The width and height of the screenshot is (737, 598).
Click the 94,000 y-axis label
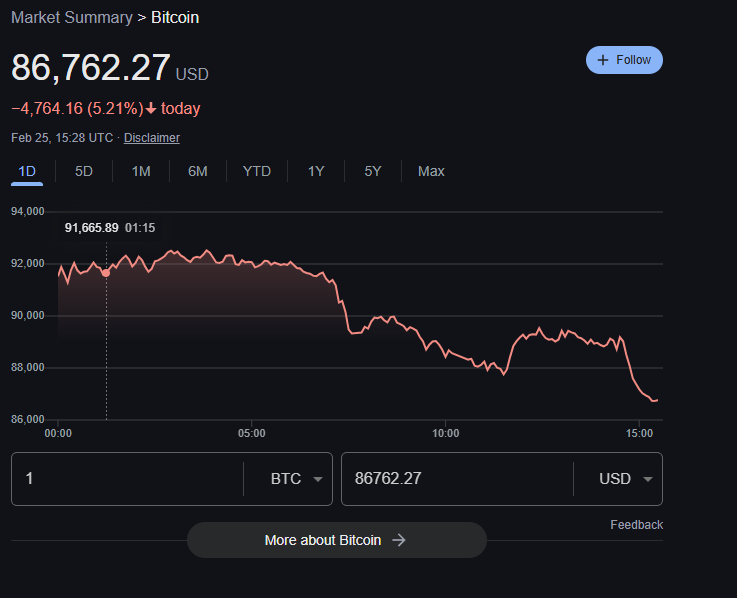click(28, 211)
